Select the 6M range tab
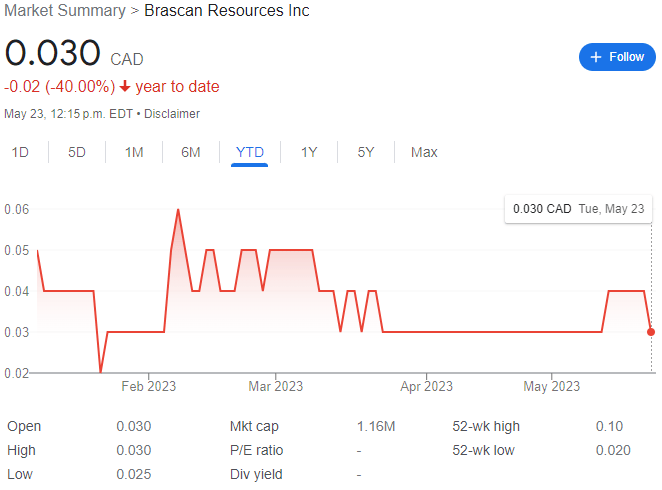The image size is (662, 490). 191,152
